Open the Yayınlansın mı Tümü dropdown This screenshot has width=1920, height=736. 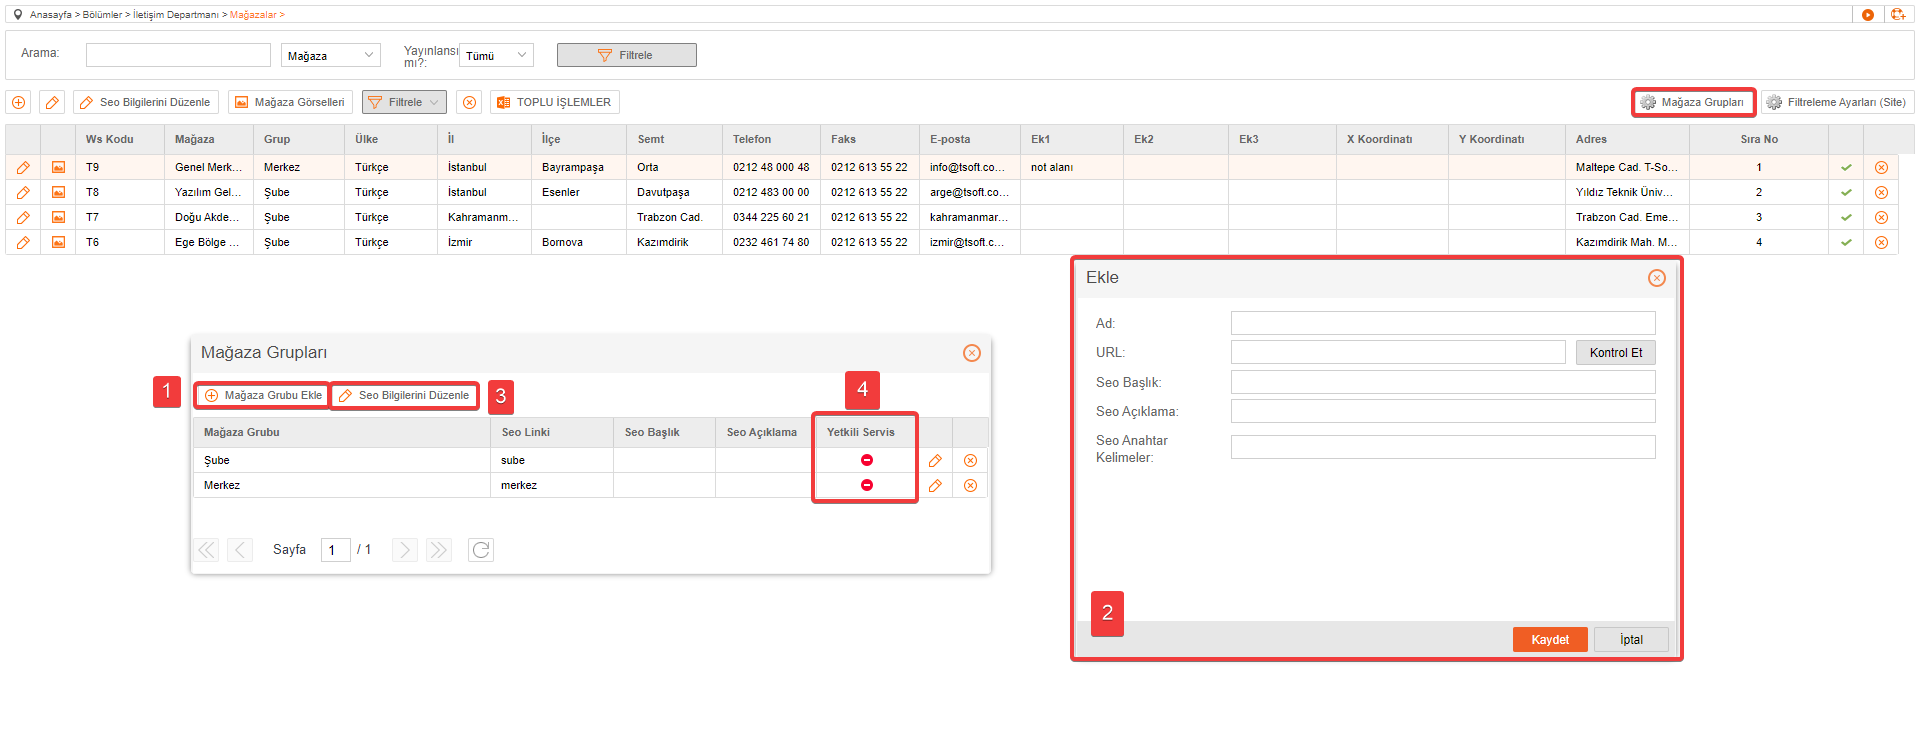496,55
